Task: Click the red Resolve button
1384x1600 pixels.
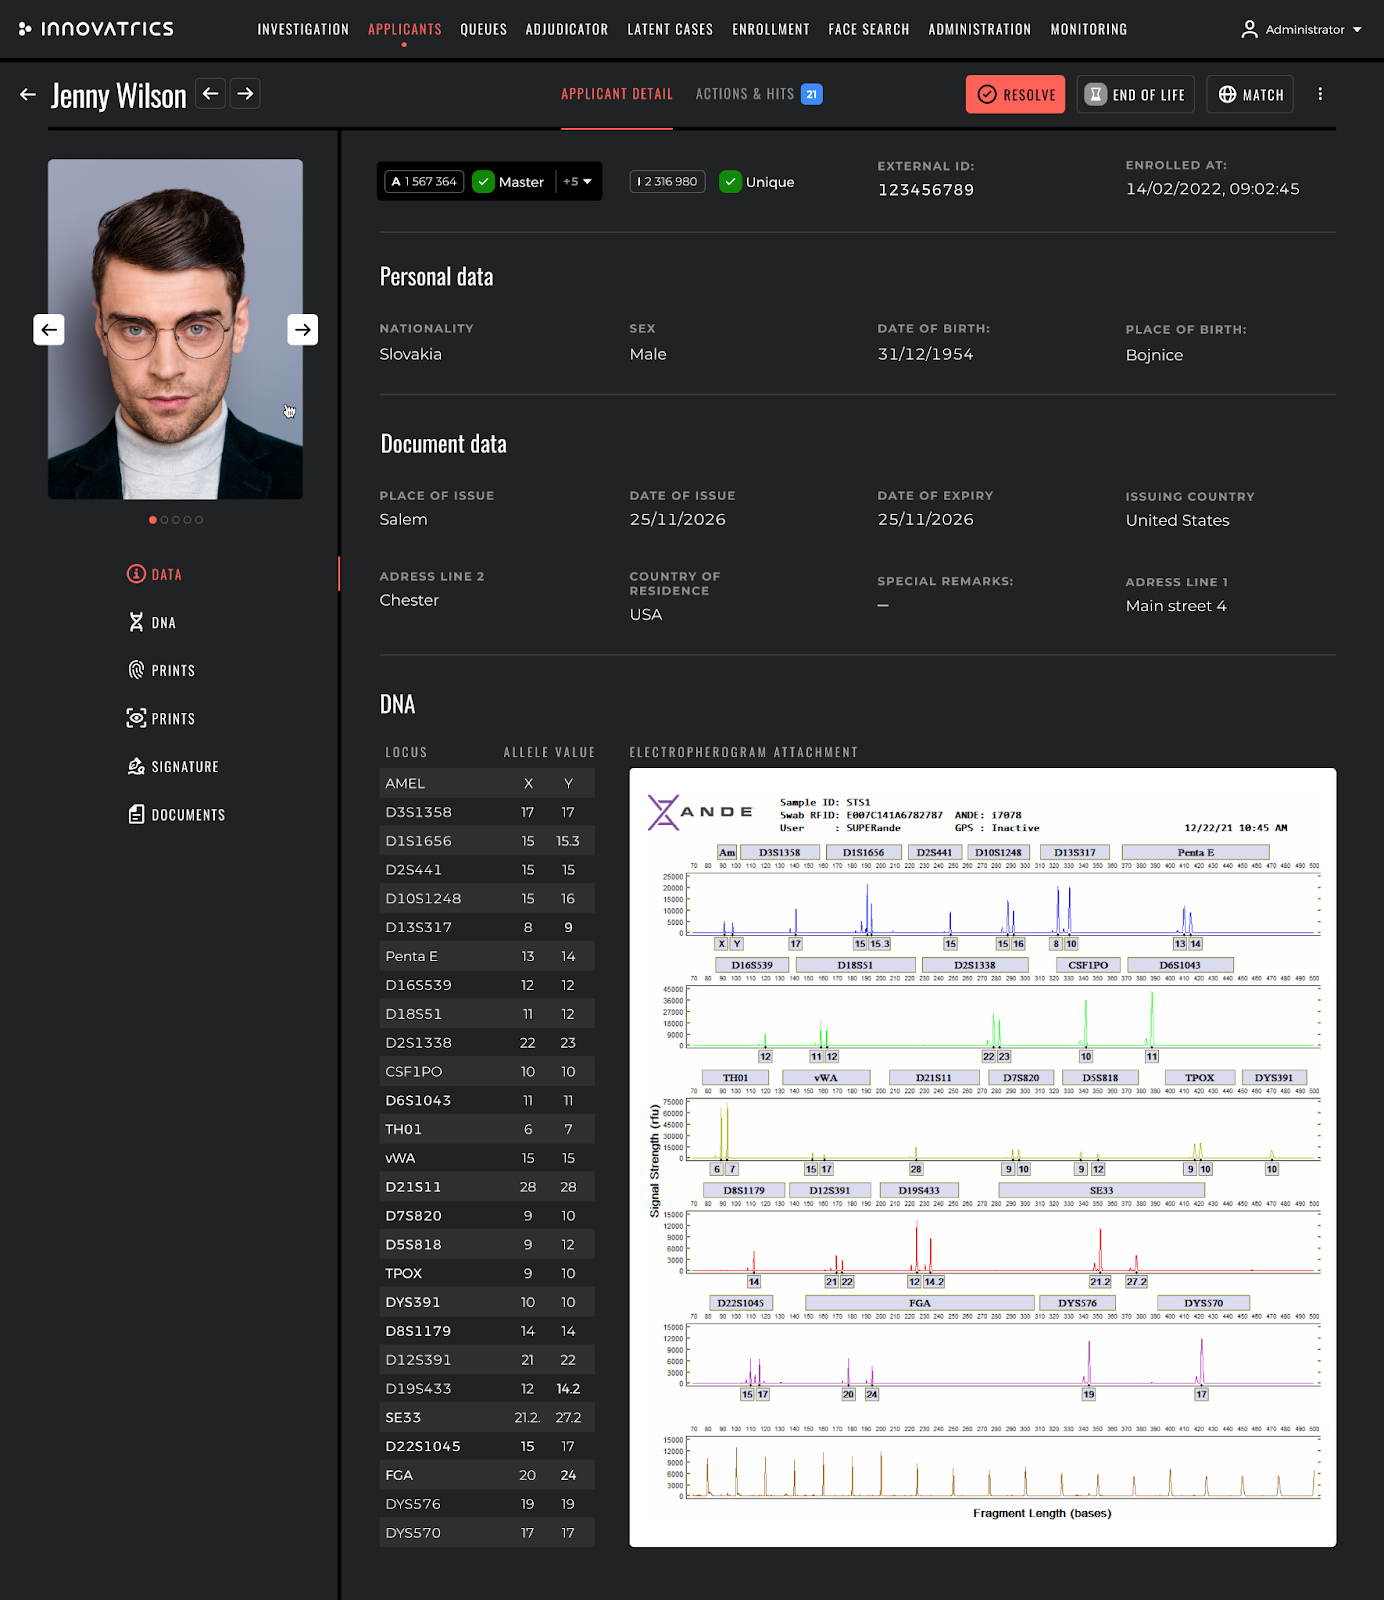Action: point(1015,95)
